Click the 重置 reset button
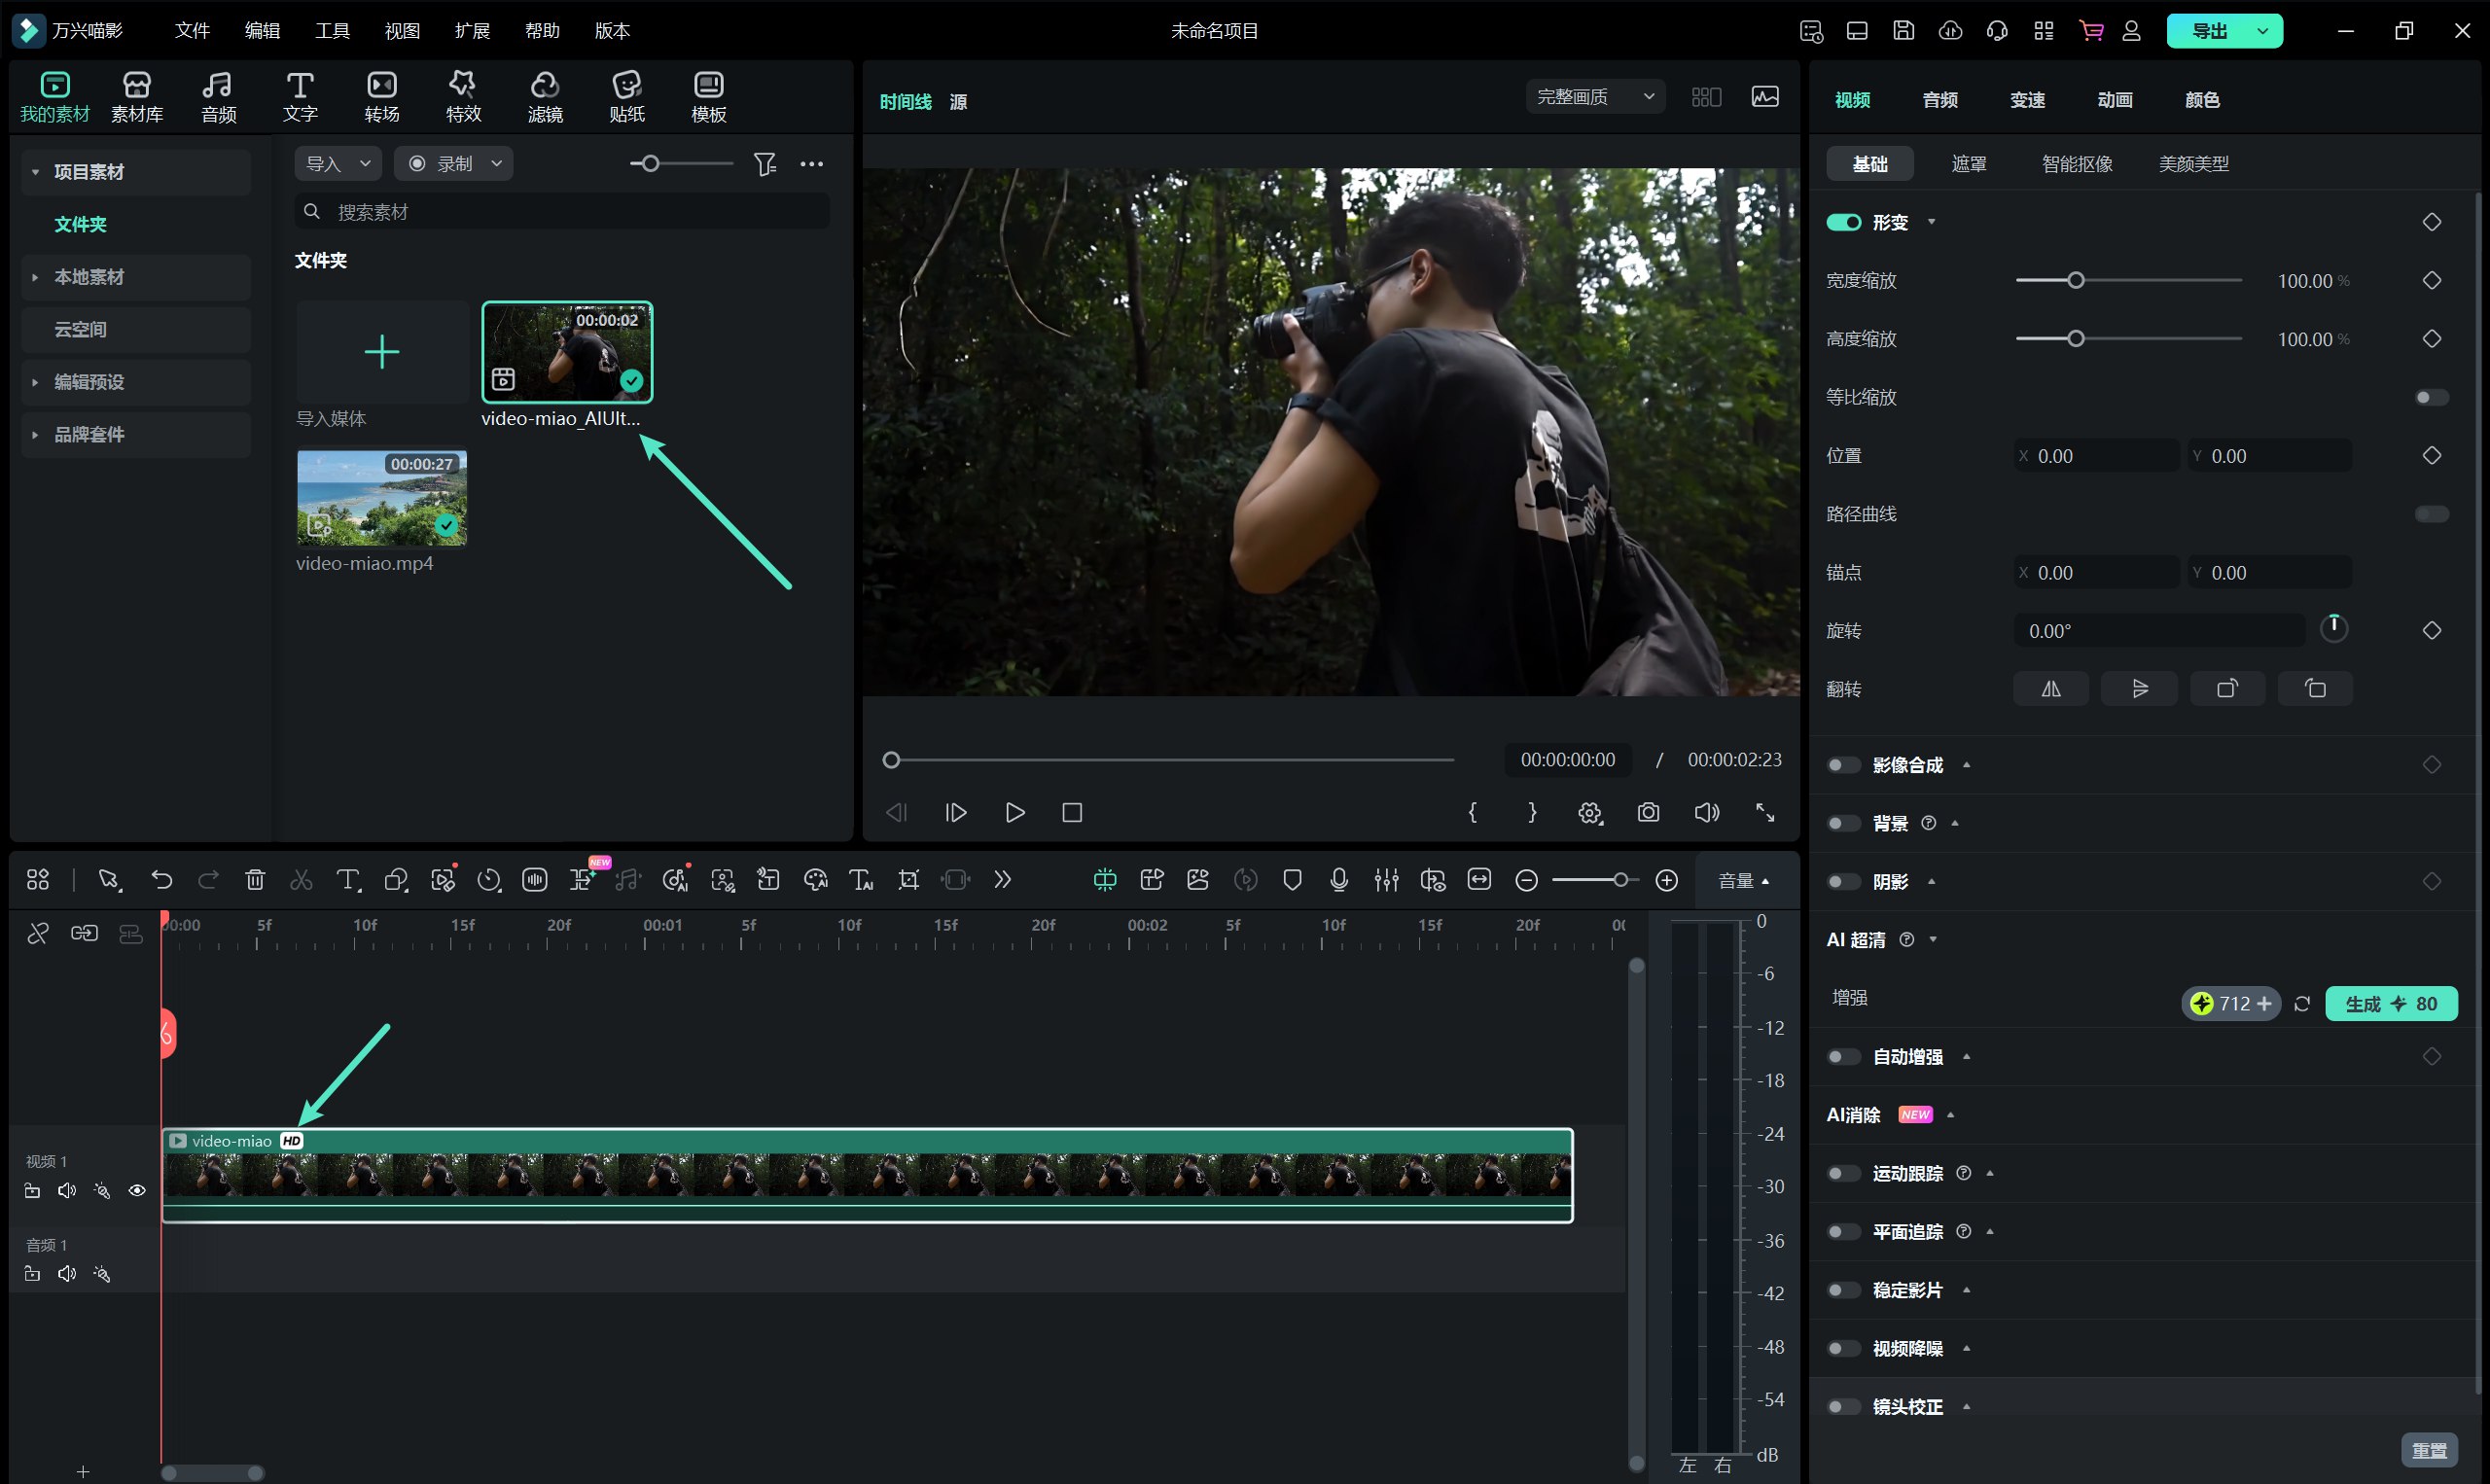The width and height of the screenshot is (2490, 1484). [2429, 1449]
